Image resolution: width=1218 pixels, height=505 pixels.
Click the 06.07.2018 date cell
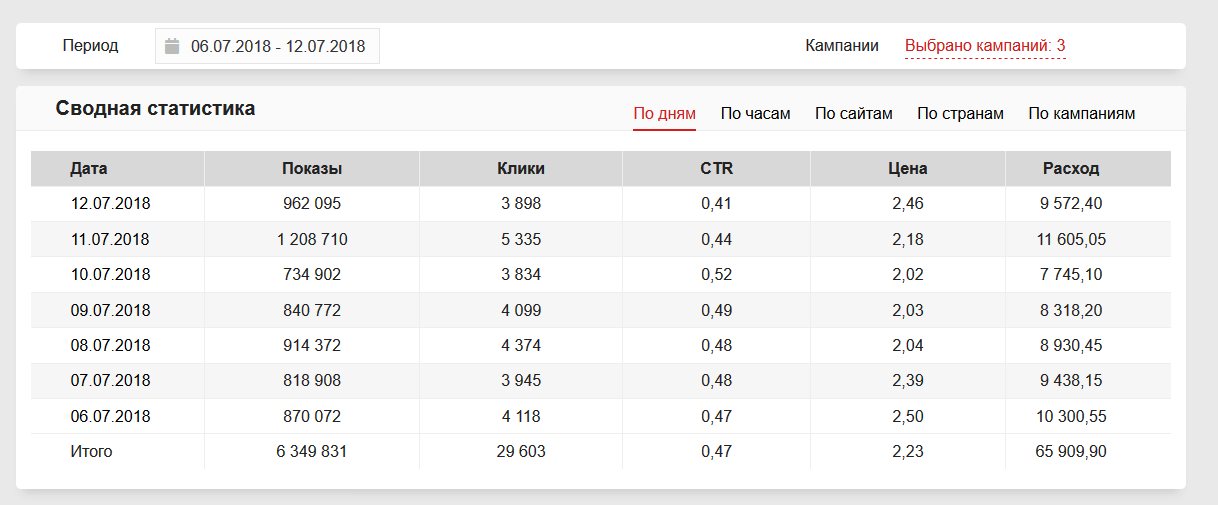pyautogui.click(x=110, y=416)
